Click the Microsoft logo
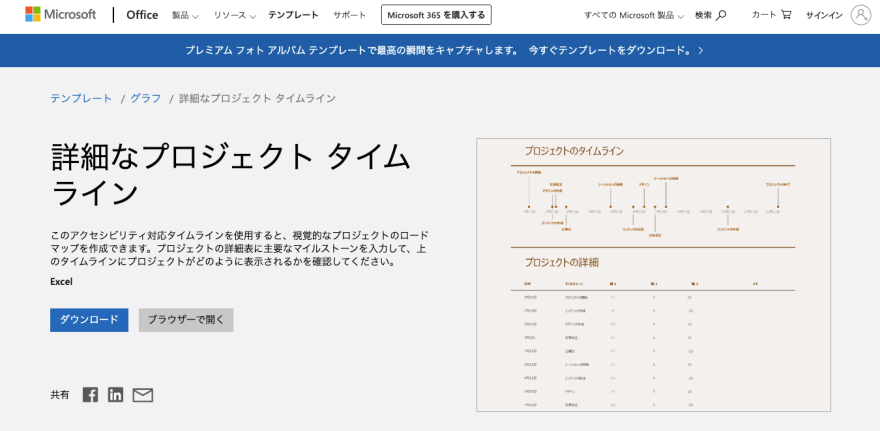 [x=60, y=15]
